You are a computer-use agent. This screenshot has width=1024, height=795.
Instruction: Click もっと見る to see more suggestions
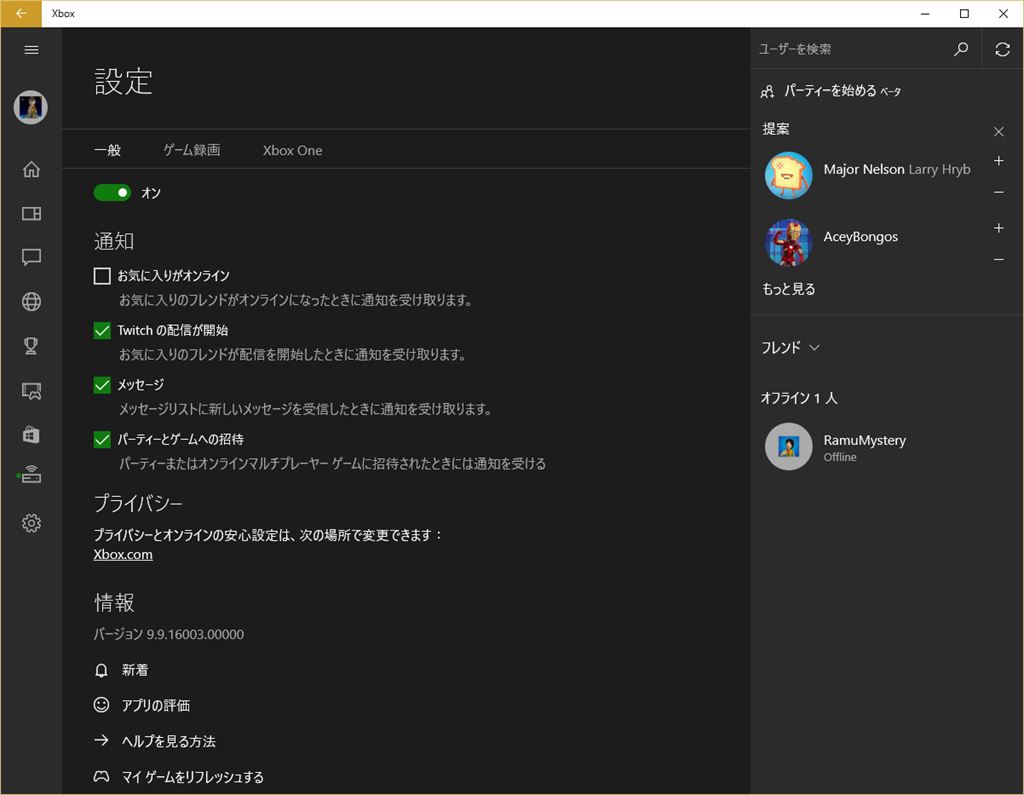coord(789,289)
